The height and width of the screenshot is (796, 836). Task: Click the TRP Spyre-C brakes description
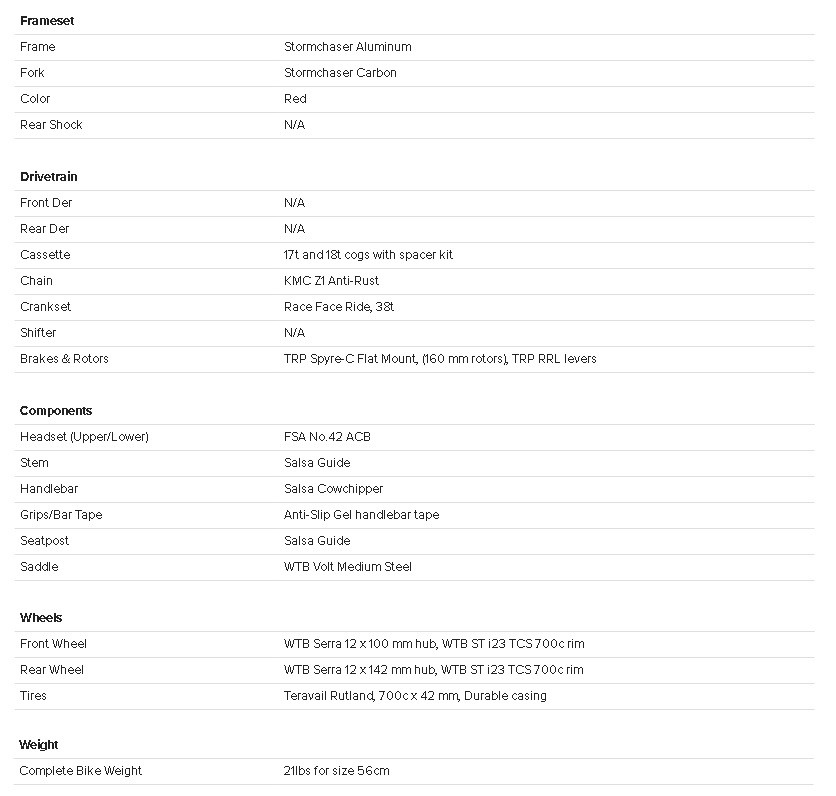[x=440, y=359]
